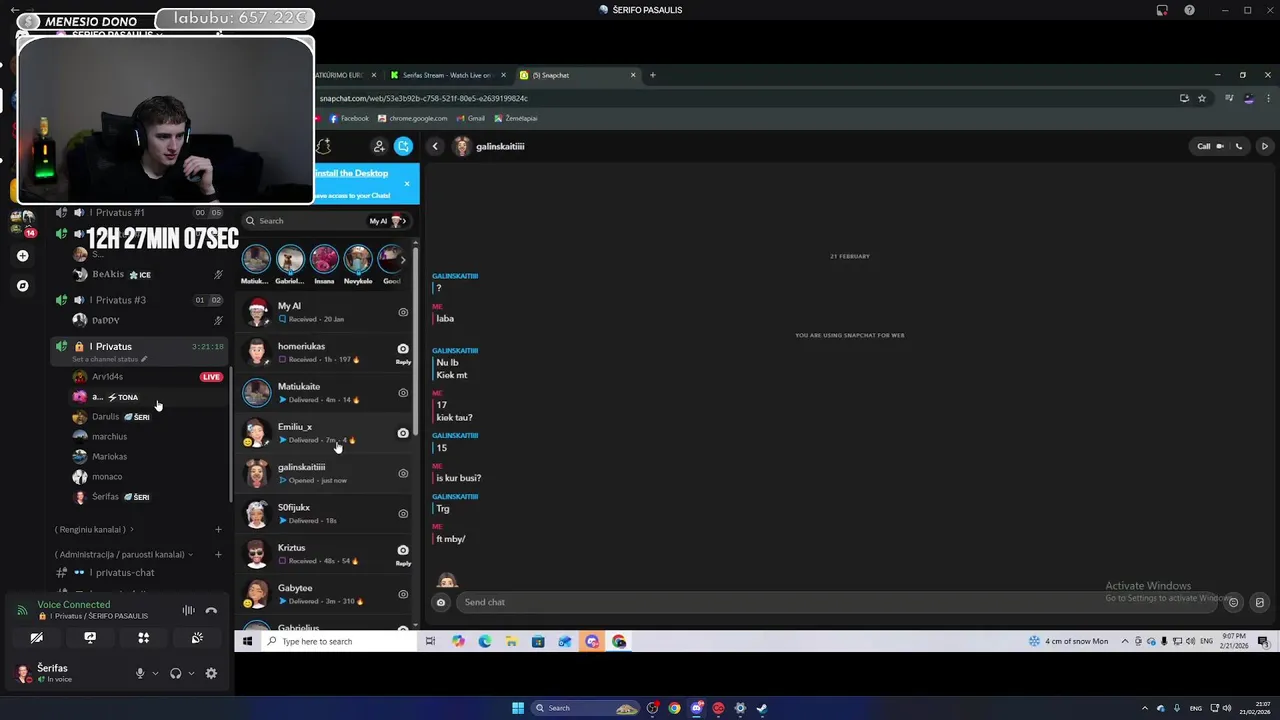This screenshot has width=1280, height=720.
Task: Open camera icon on Matiukaite row
Action: coord(403,393)
